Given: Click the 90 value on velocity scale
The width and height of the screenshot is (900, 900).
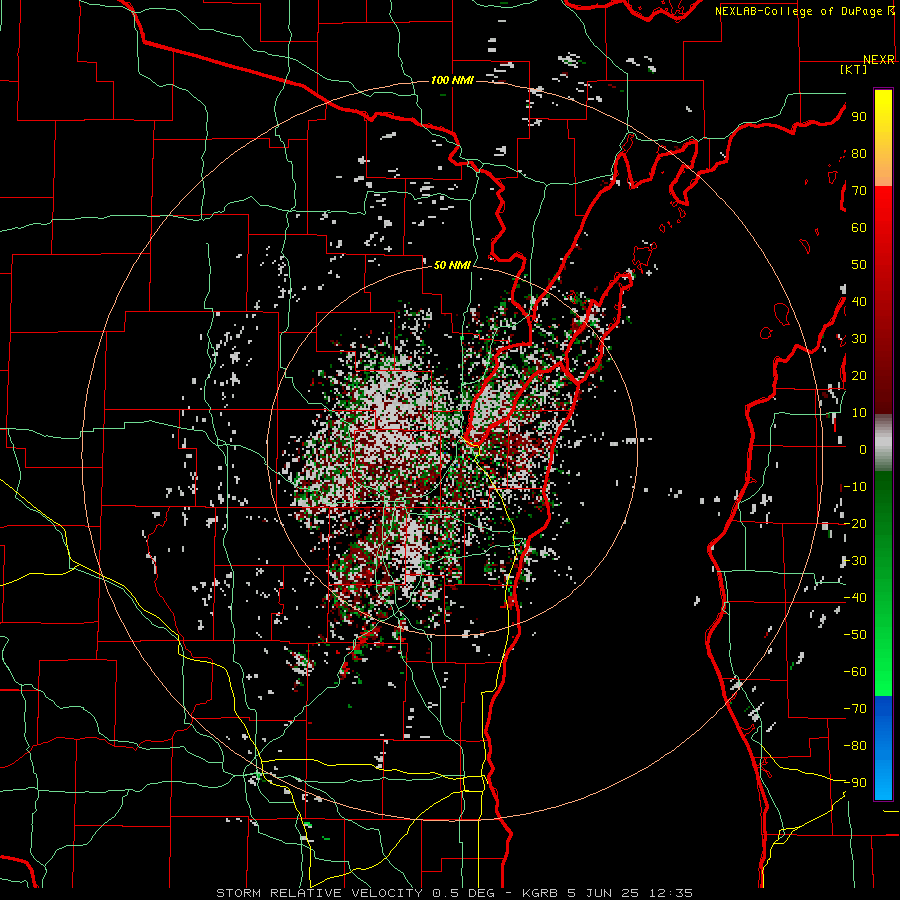Looking at the screenshot, I should pyautogui.click(x=859, y=117).
